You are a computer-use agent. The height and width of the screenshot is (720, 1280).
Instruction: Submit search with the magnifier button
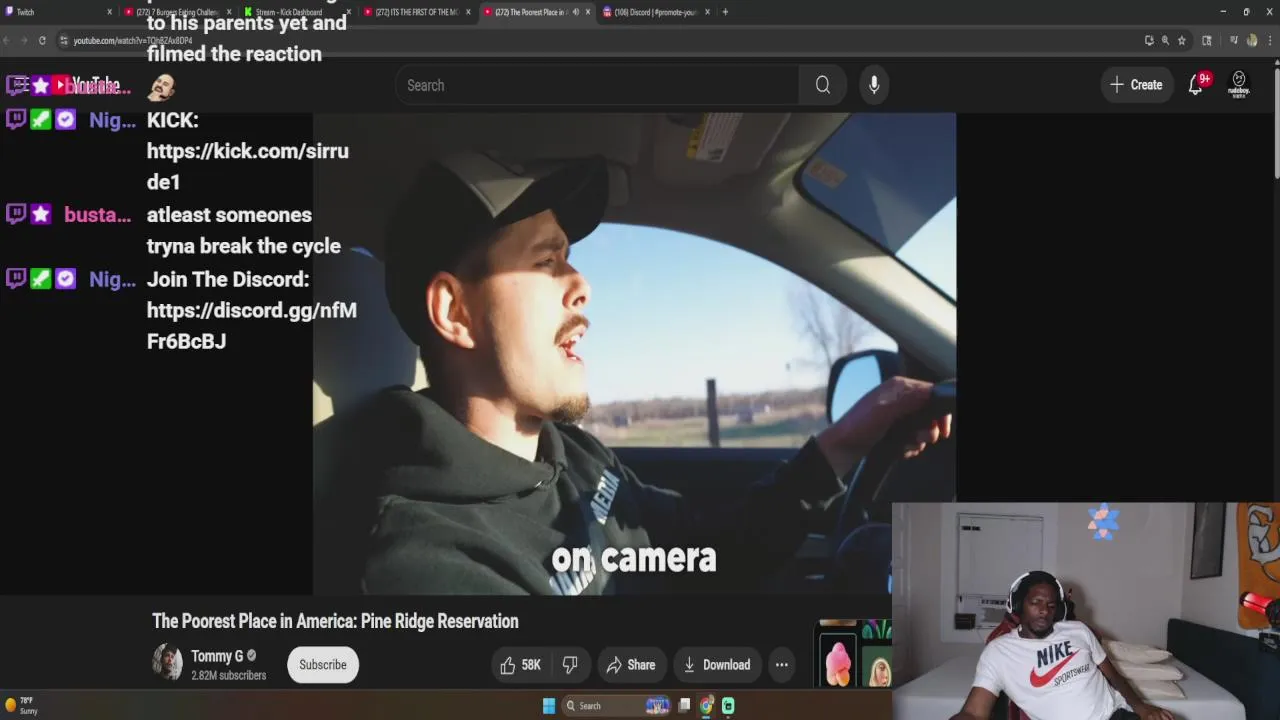(x=822, y=85)
